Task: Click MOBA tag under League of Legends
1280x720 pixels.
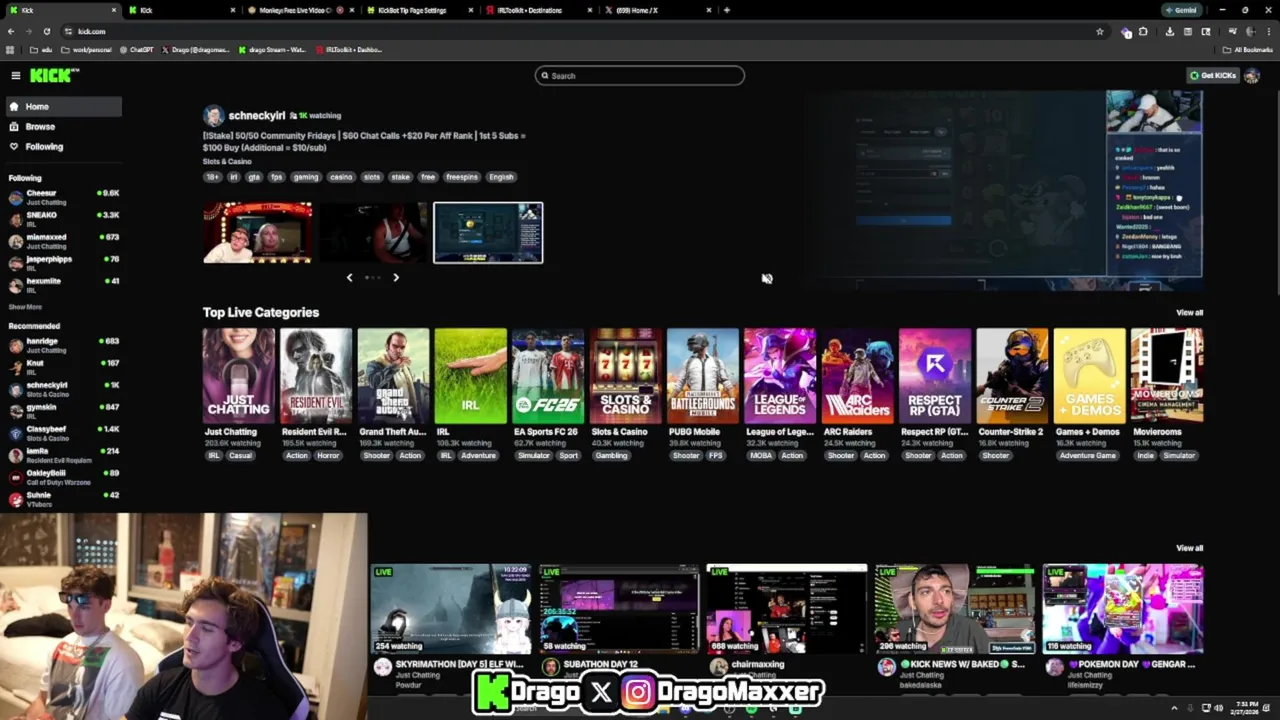Action: 760,456
